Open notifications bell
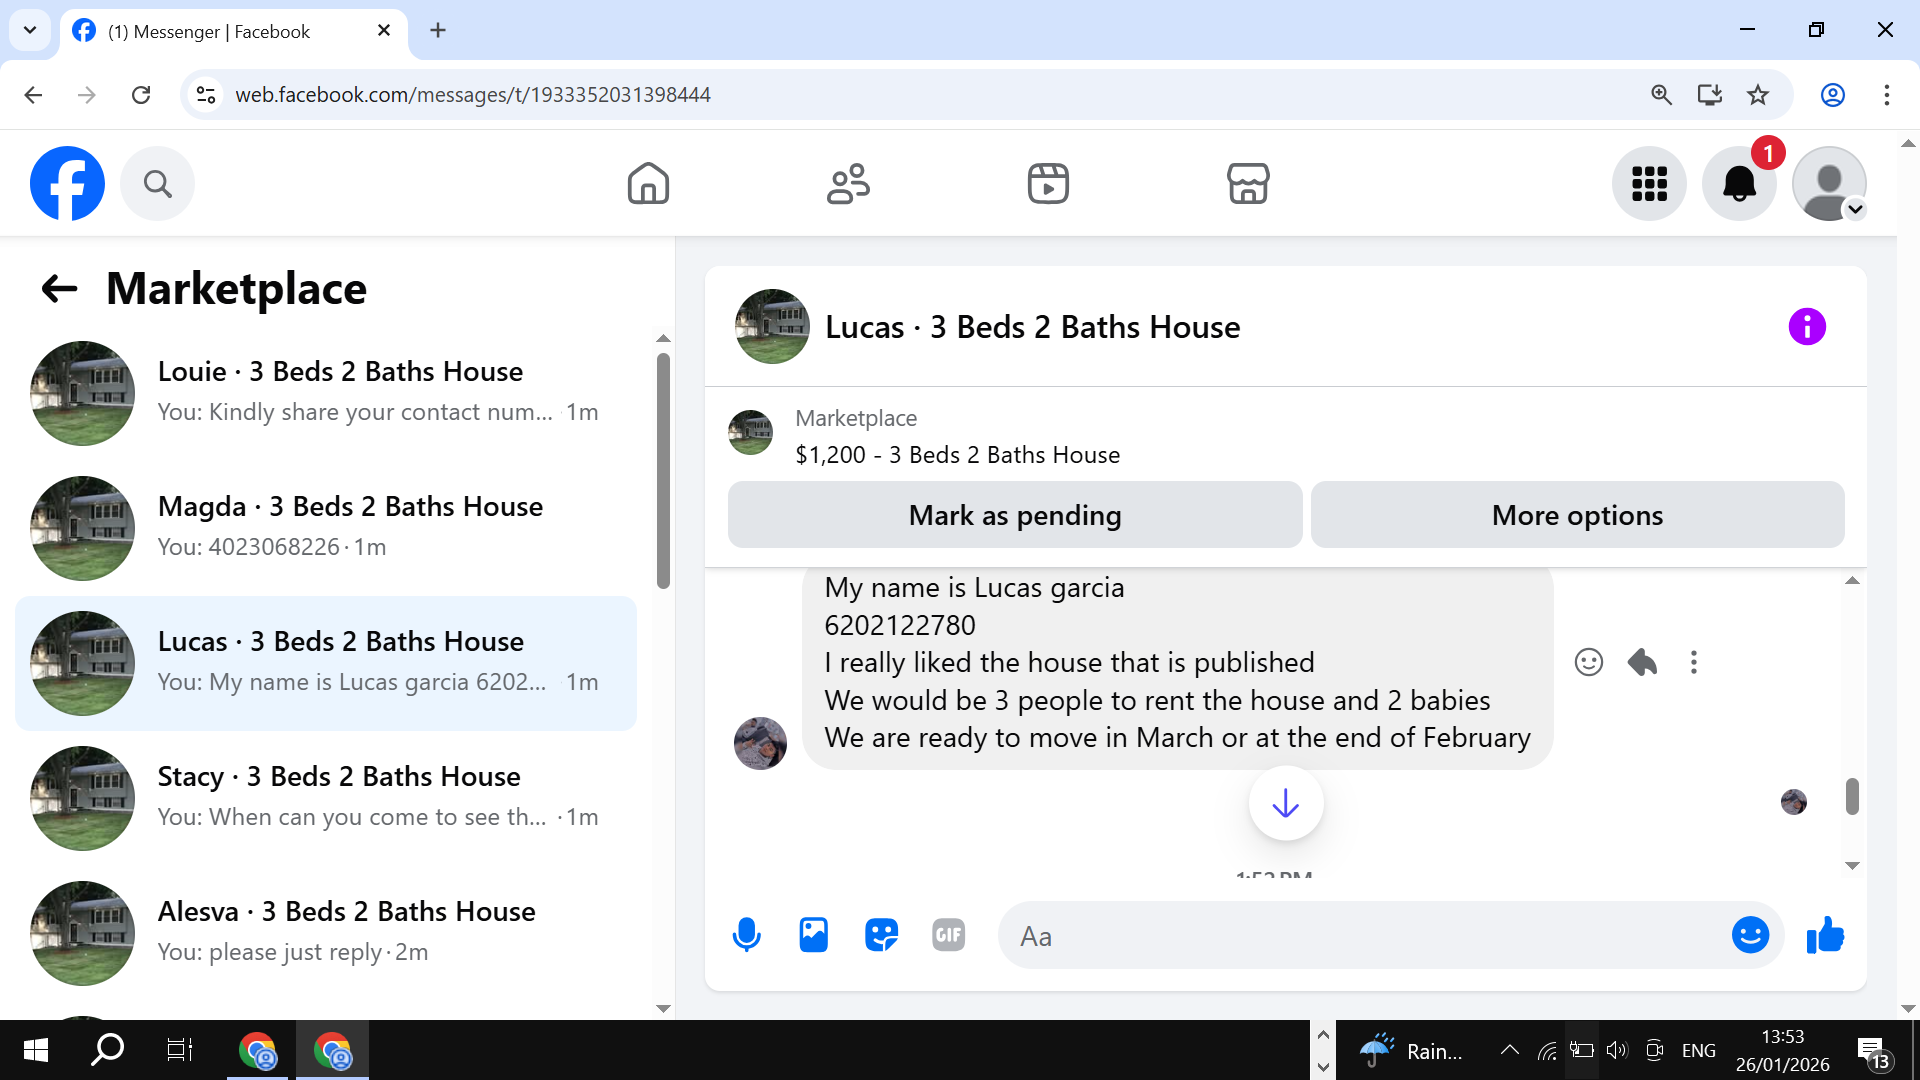 (1739, 184)
